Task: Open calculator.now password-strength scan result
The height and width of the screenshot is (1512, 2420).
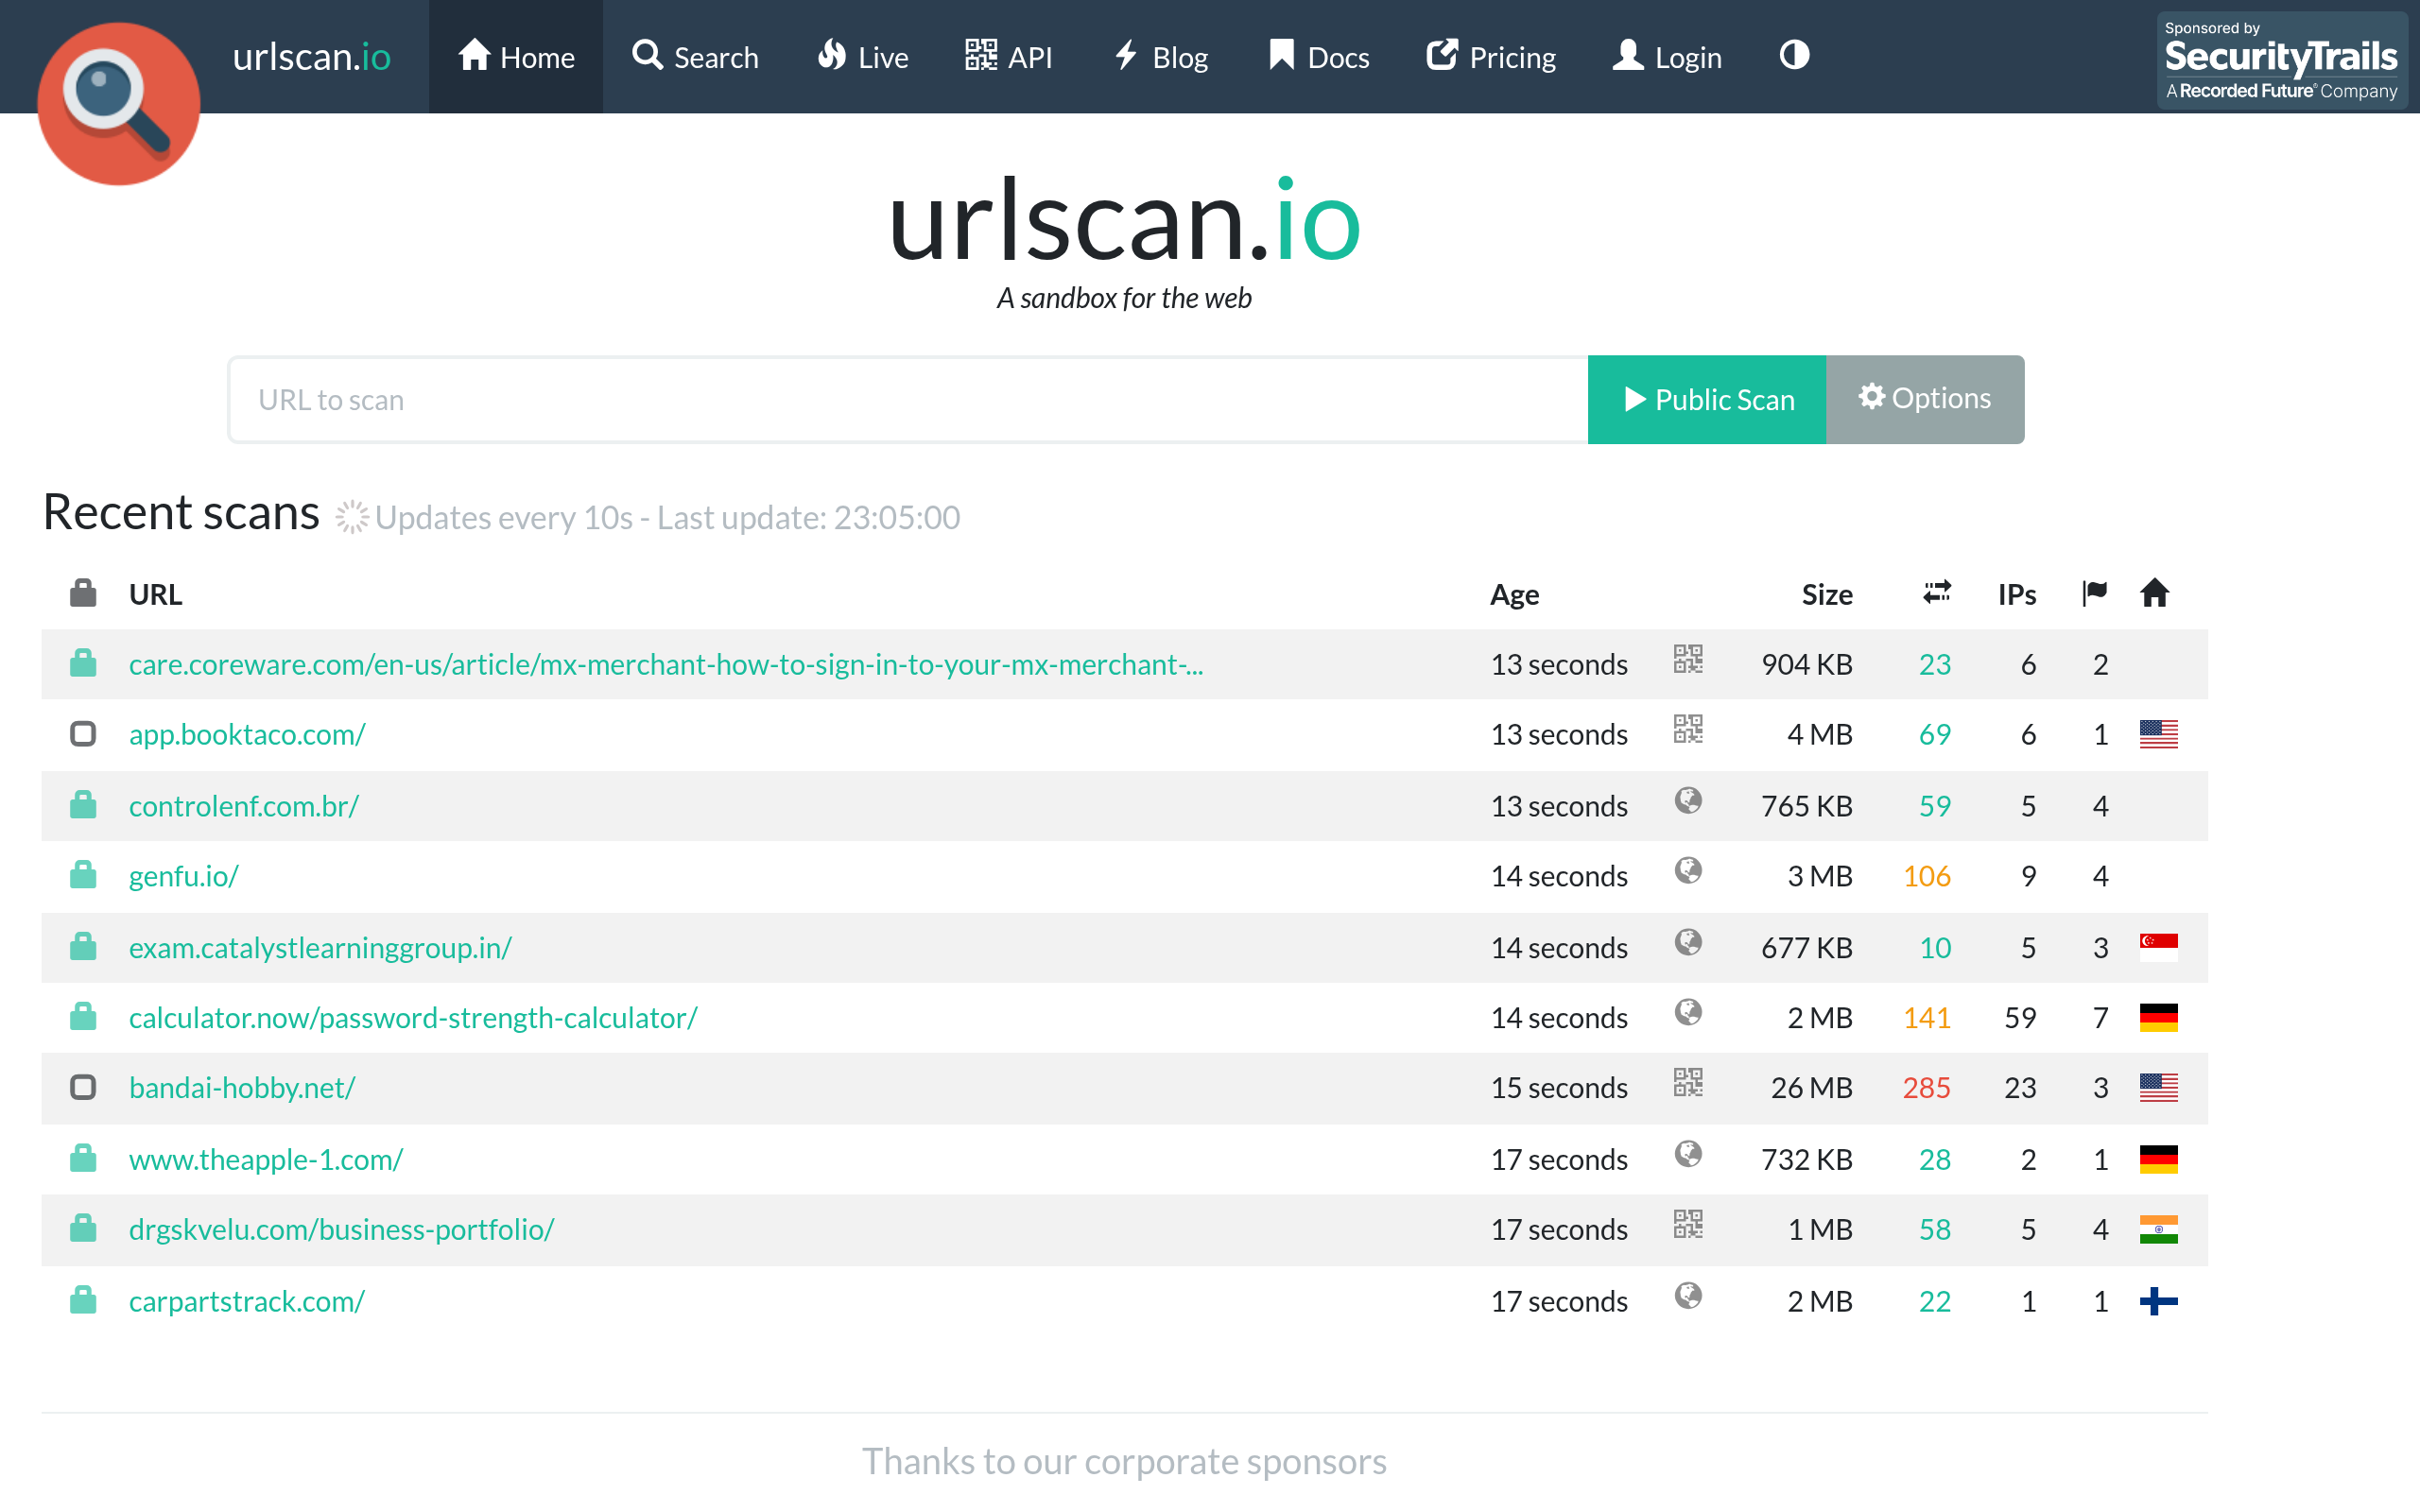Action: tap(413, 1017)
